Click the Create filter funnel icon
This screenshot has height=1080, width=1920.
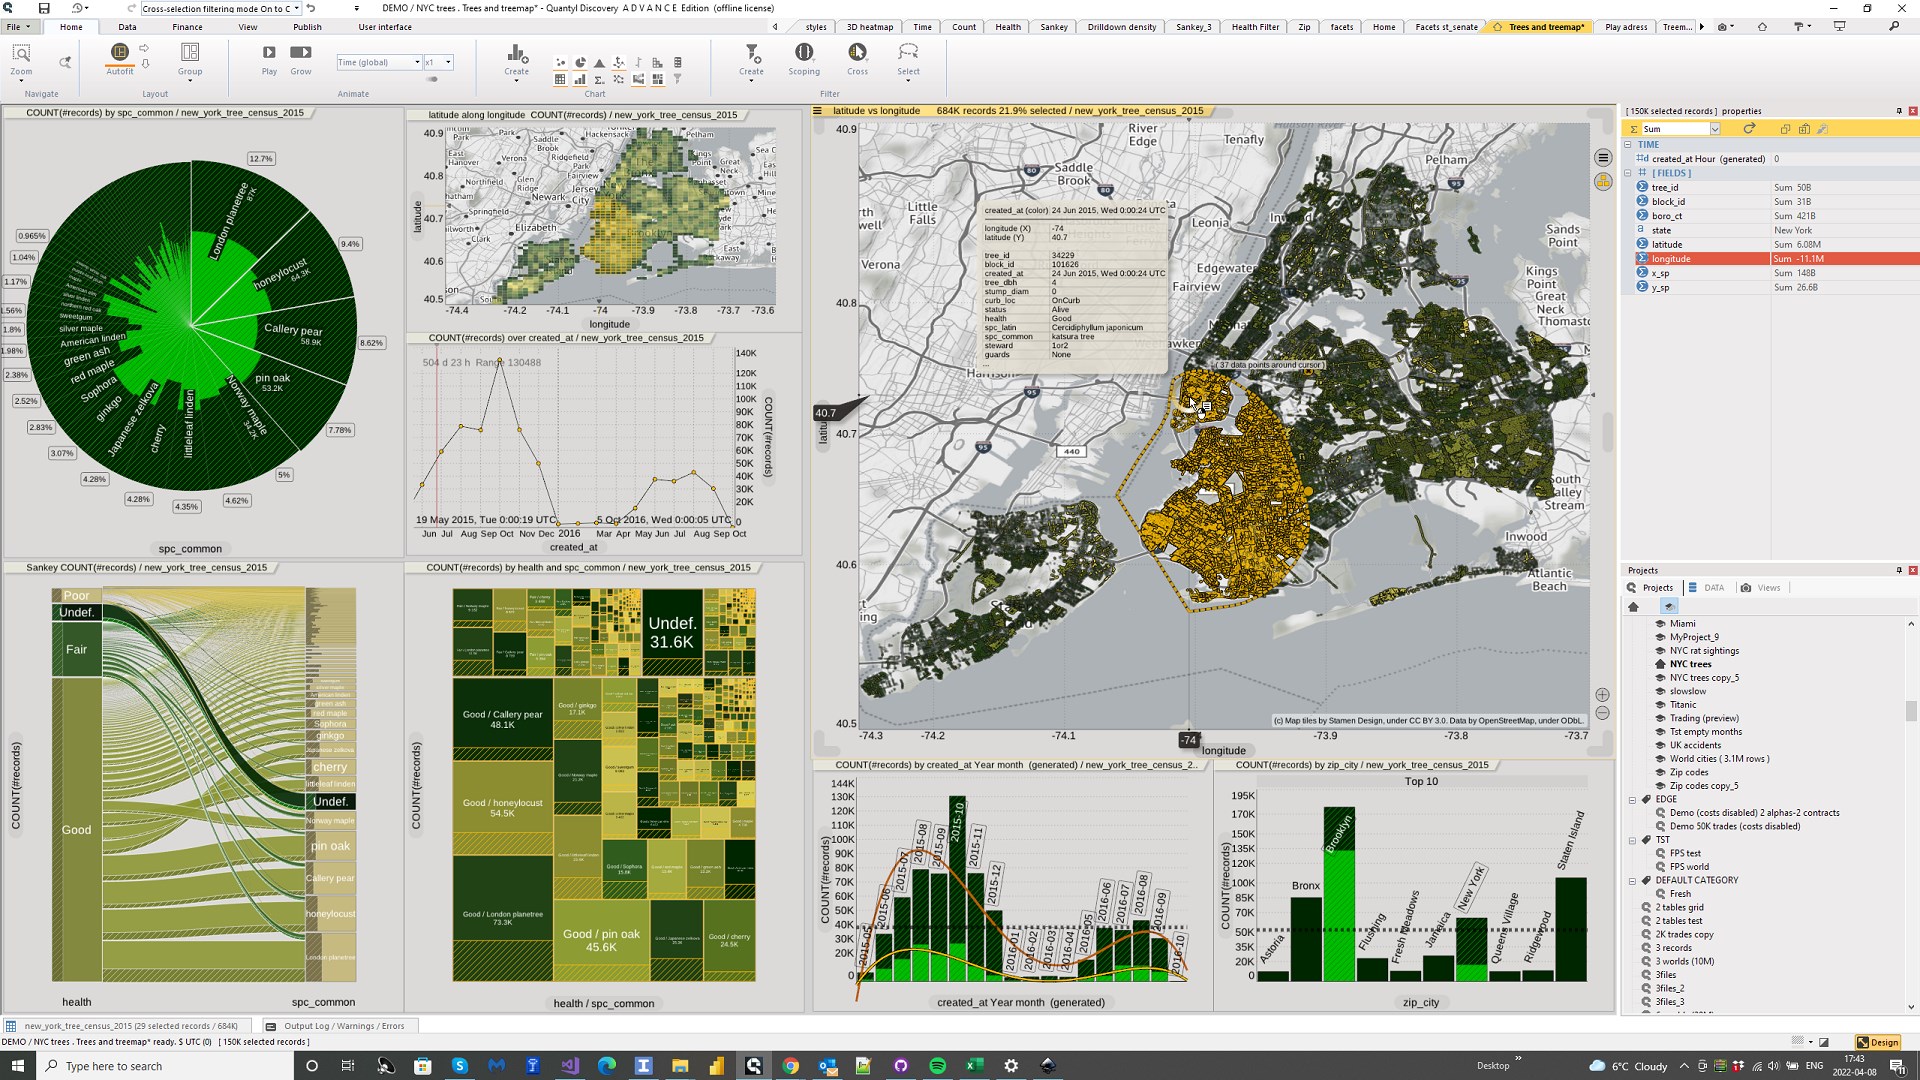pyautogui.click(x=751, y=52)
